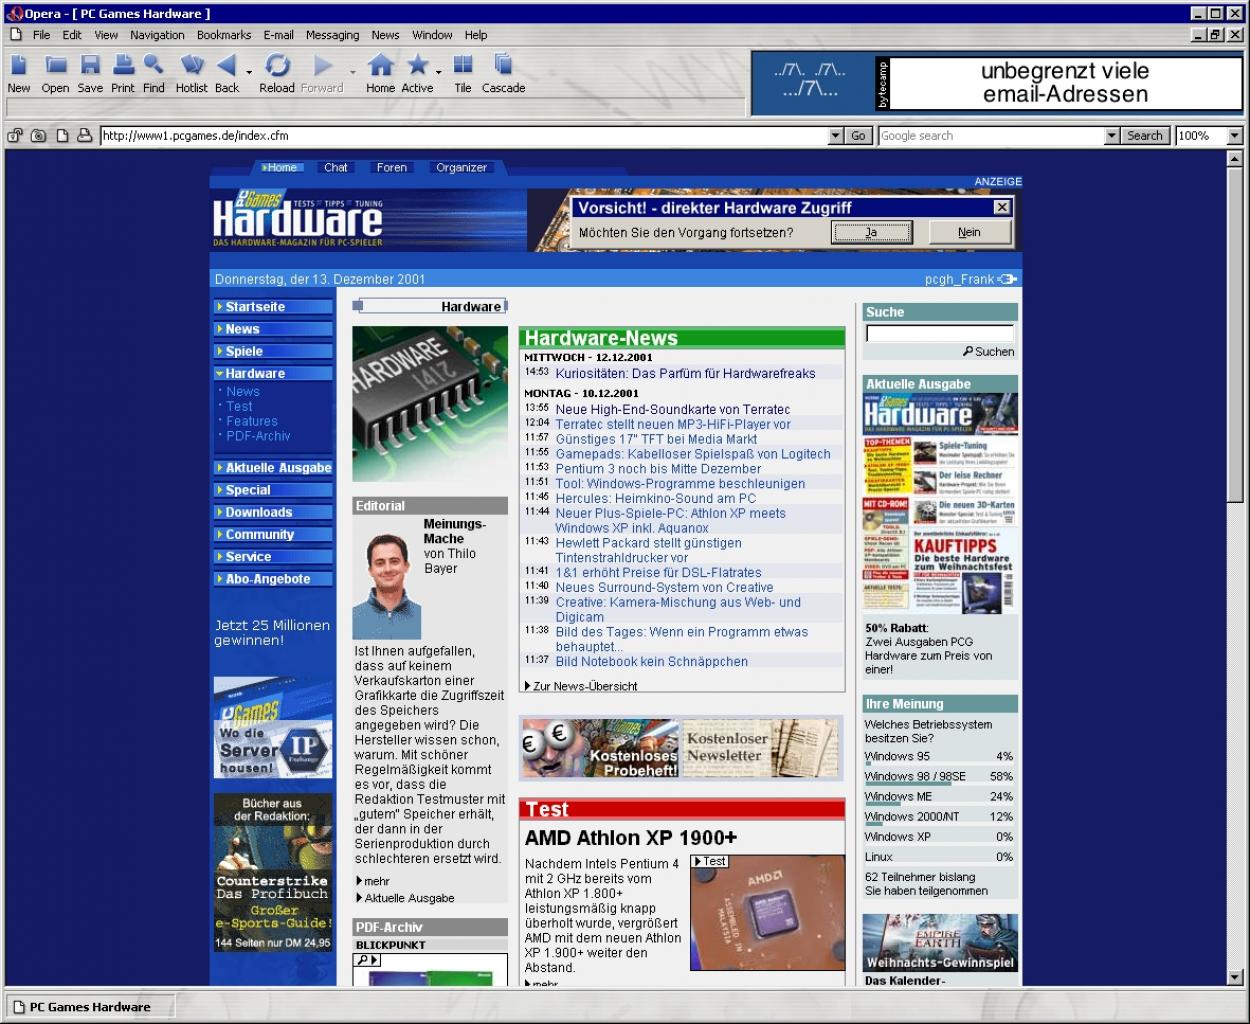Go Back with the arrow icon
This screenshot has height=1024, width=1250.
227,66
